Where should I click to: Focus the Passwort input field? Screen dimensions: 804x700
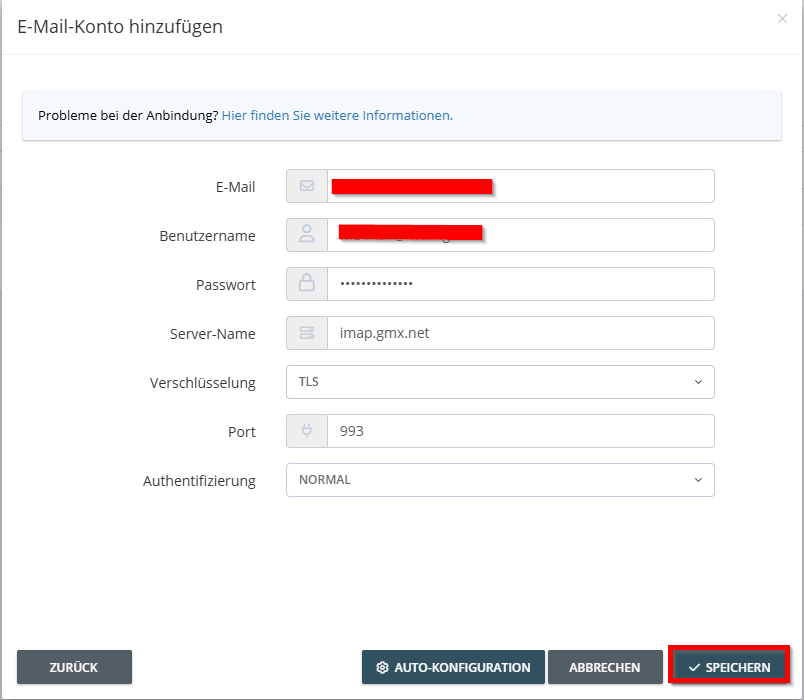(520, 284)
